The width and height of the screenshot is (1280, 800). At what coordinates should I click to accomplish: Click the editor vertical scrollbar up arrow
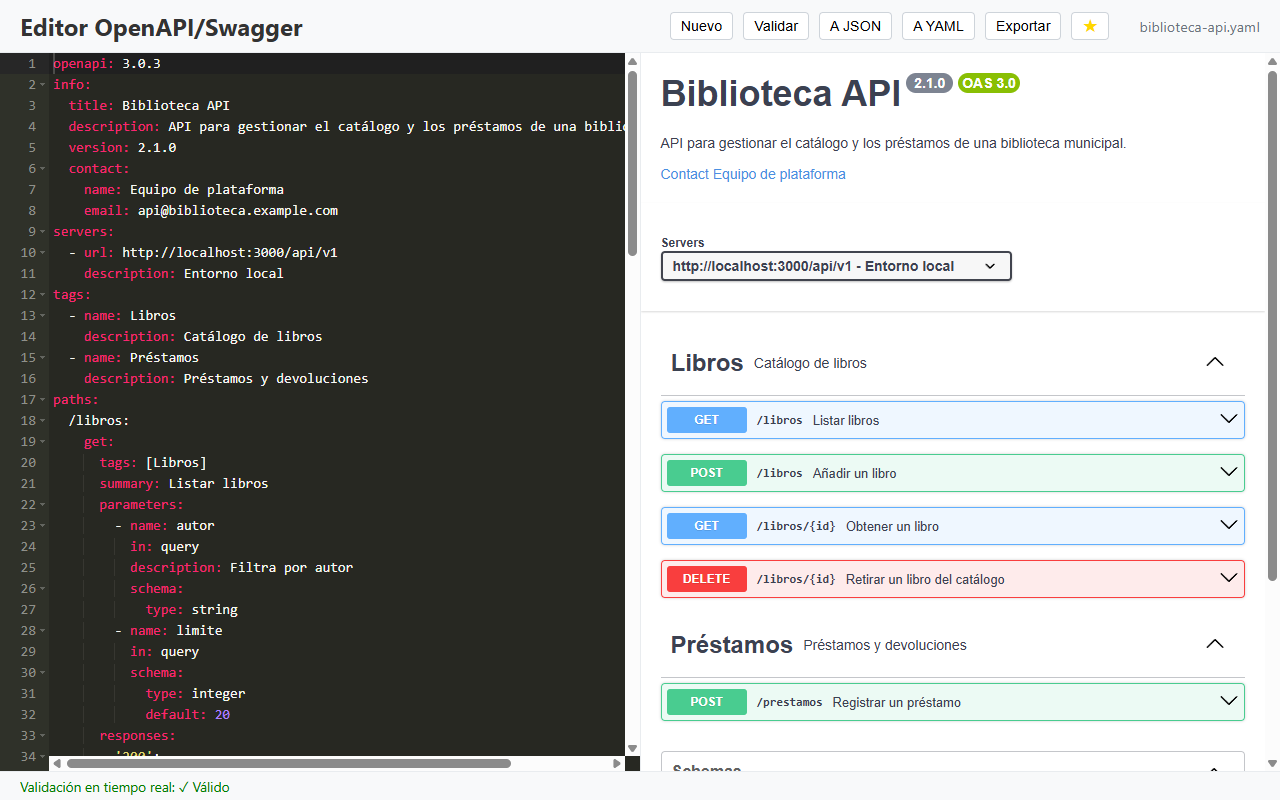632,61
